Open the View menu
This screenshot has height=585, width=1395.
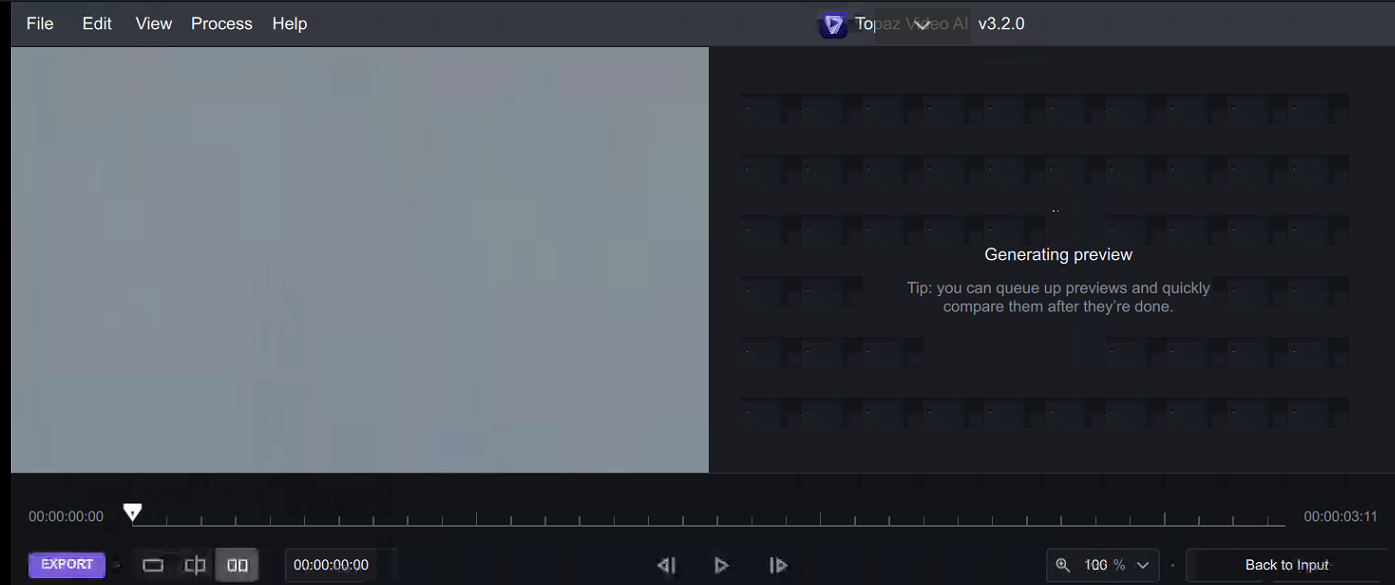[x=154, y=24]
